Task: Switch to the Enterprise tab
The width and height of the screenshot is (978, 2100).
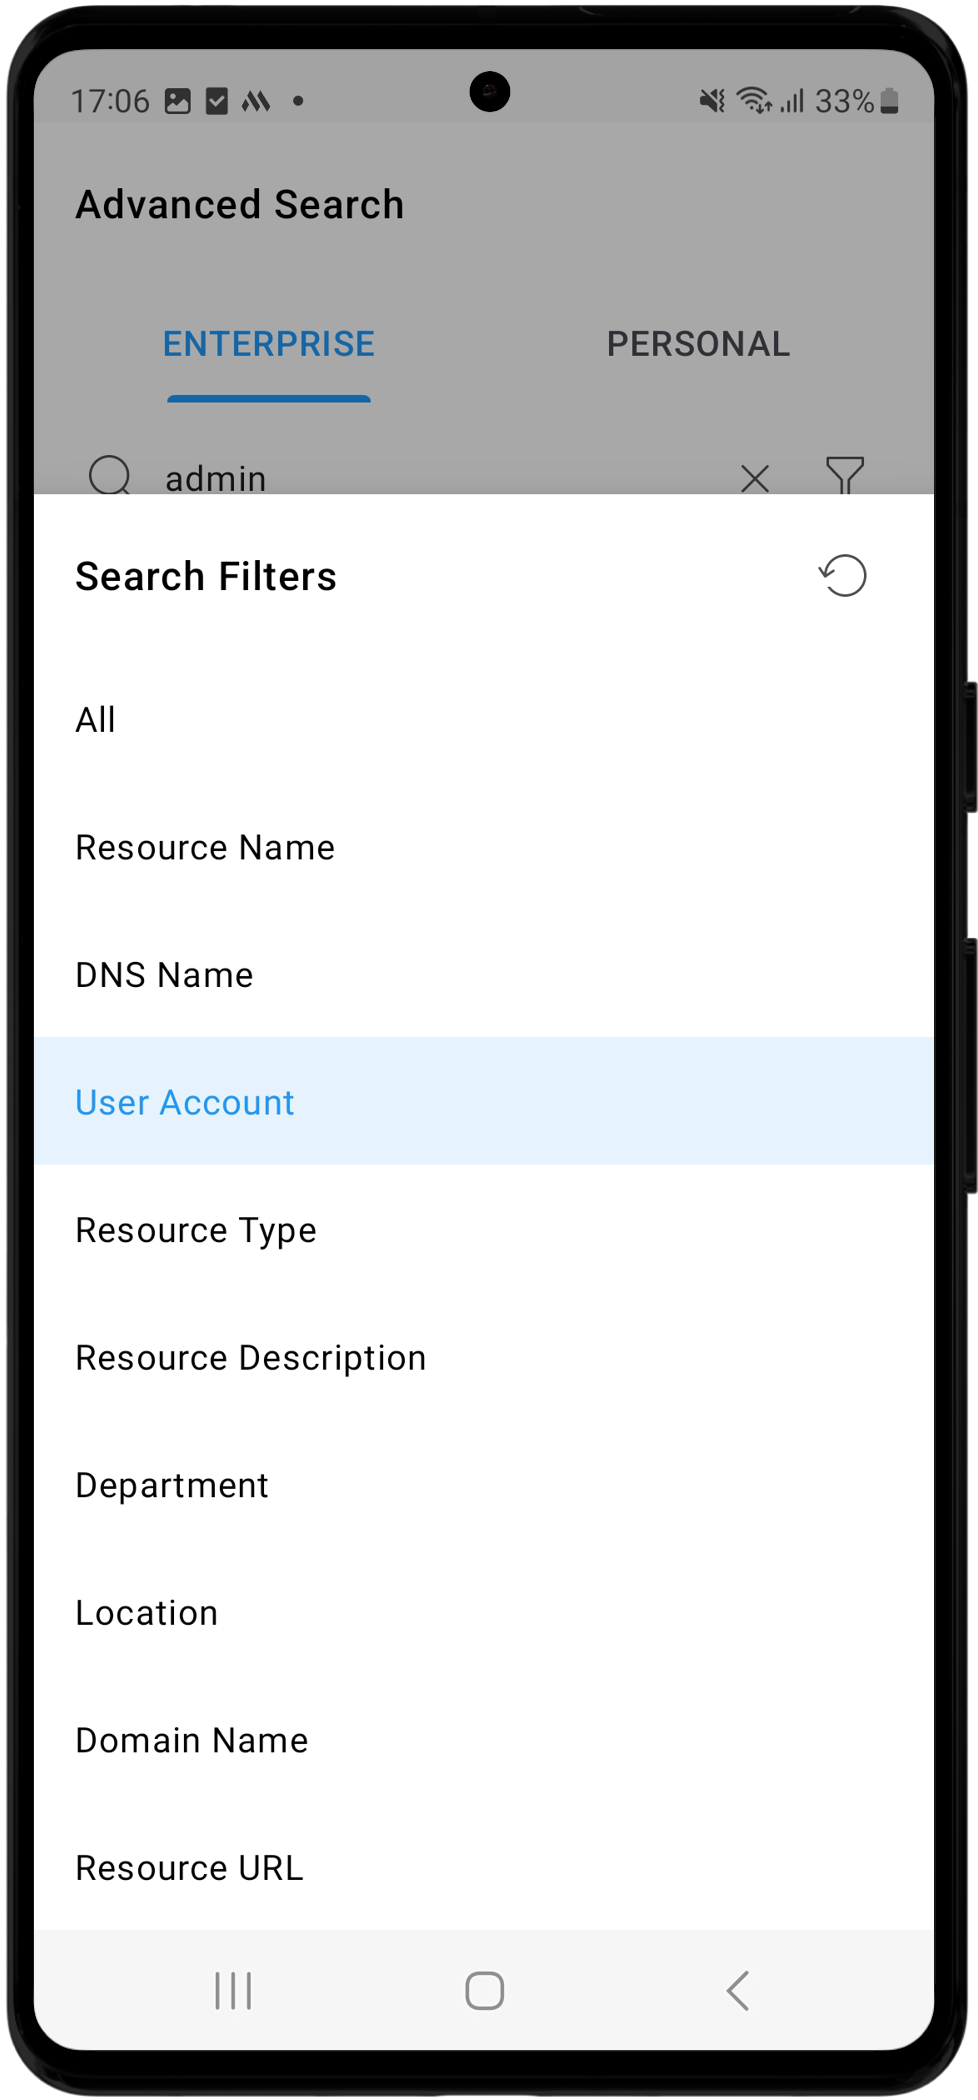Action: [268, 344]
